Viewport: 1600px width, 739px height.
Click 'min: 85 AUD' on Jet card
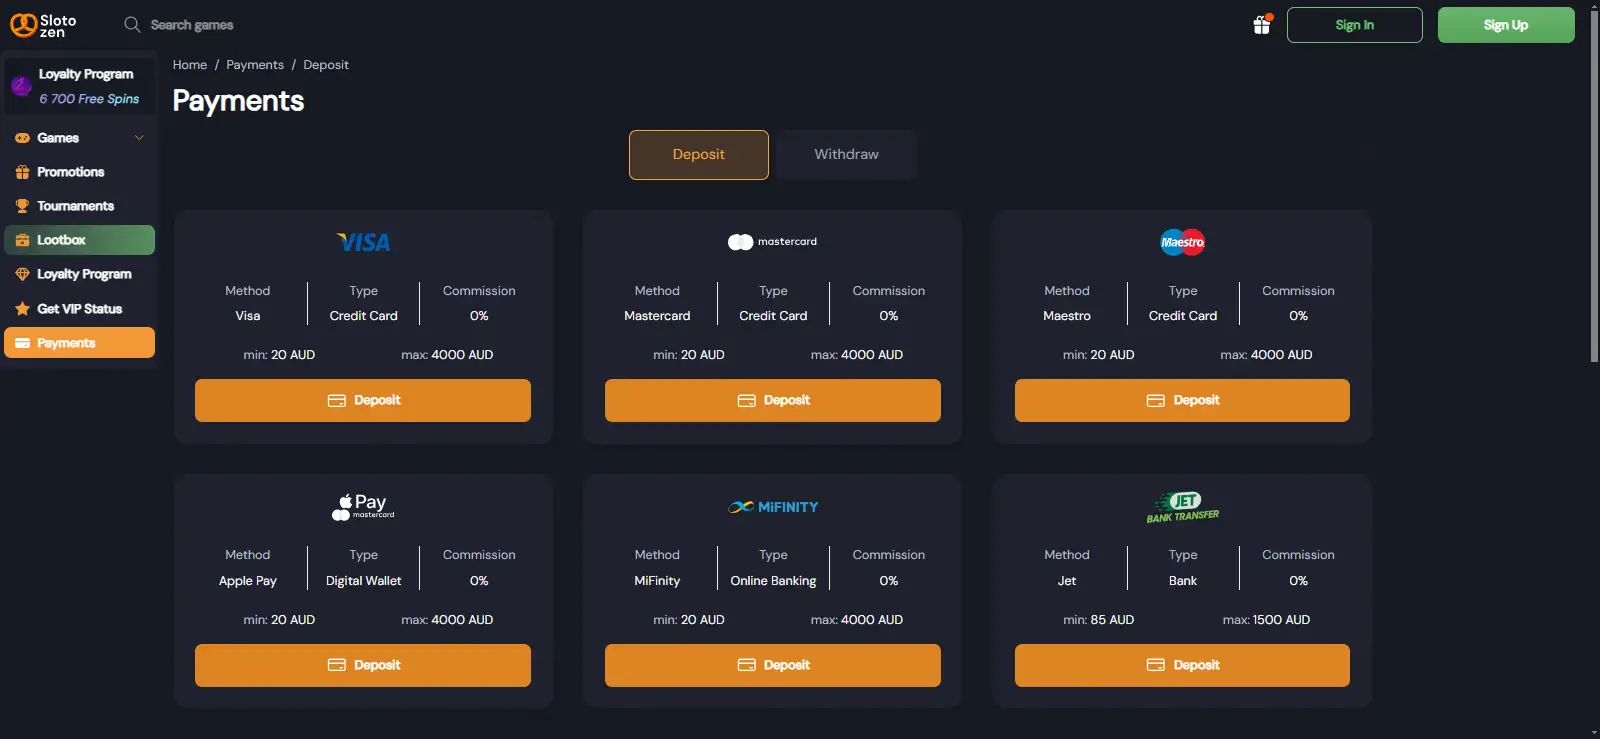tap(1098, 620)
